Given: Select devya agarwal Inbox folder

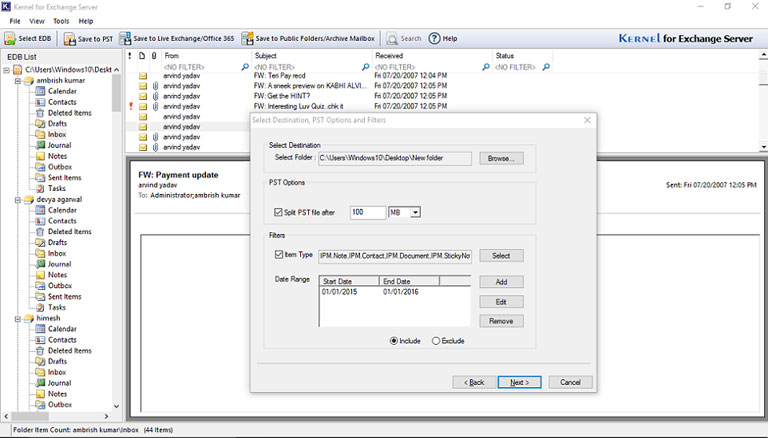Looking at the screenshot, I should point(57,253).
